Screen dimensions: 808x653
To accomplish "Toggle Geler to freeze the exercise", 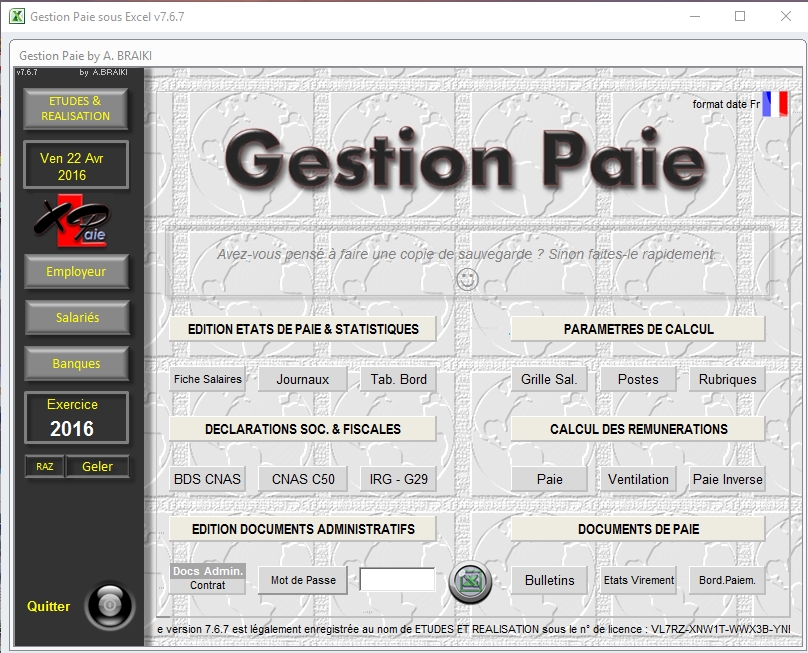I will [97, 466].
